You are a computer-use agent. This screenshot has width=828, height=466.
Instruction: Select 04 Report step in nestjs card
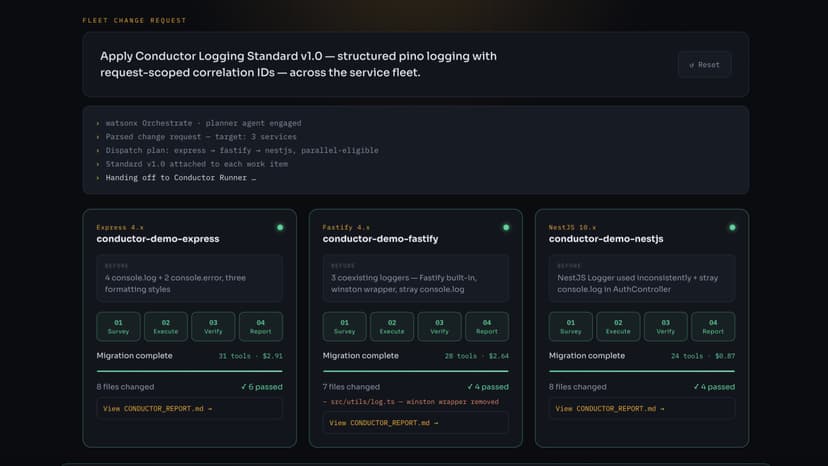pos(713,327)
